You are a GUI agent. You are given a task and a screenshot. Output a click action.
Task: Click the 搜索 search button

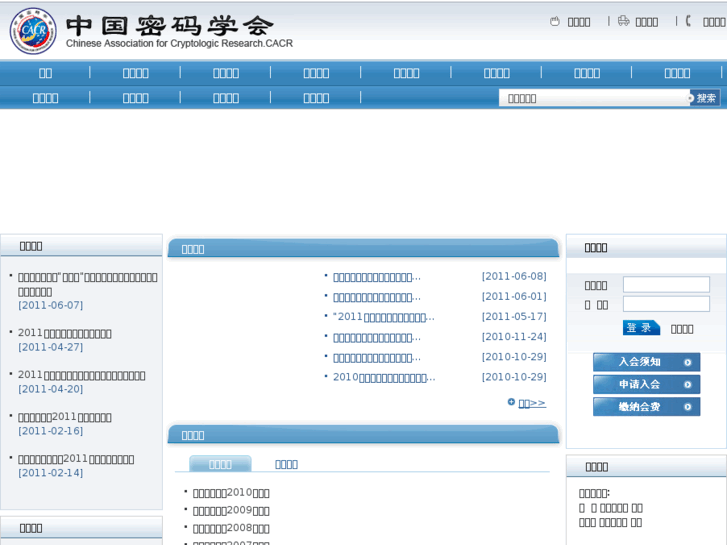[705, 98]
